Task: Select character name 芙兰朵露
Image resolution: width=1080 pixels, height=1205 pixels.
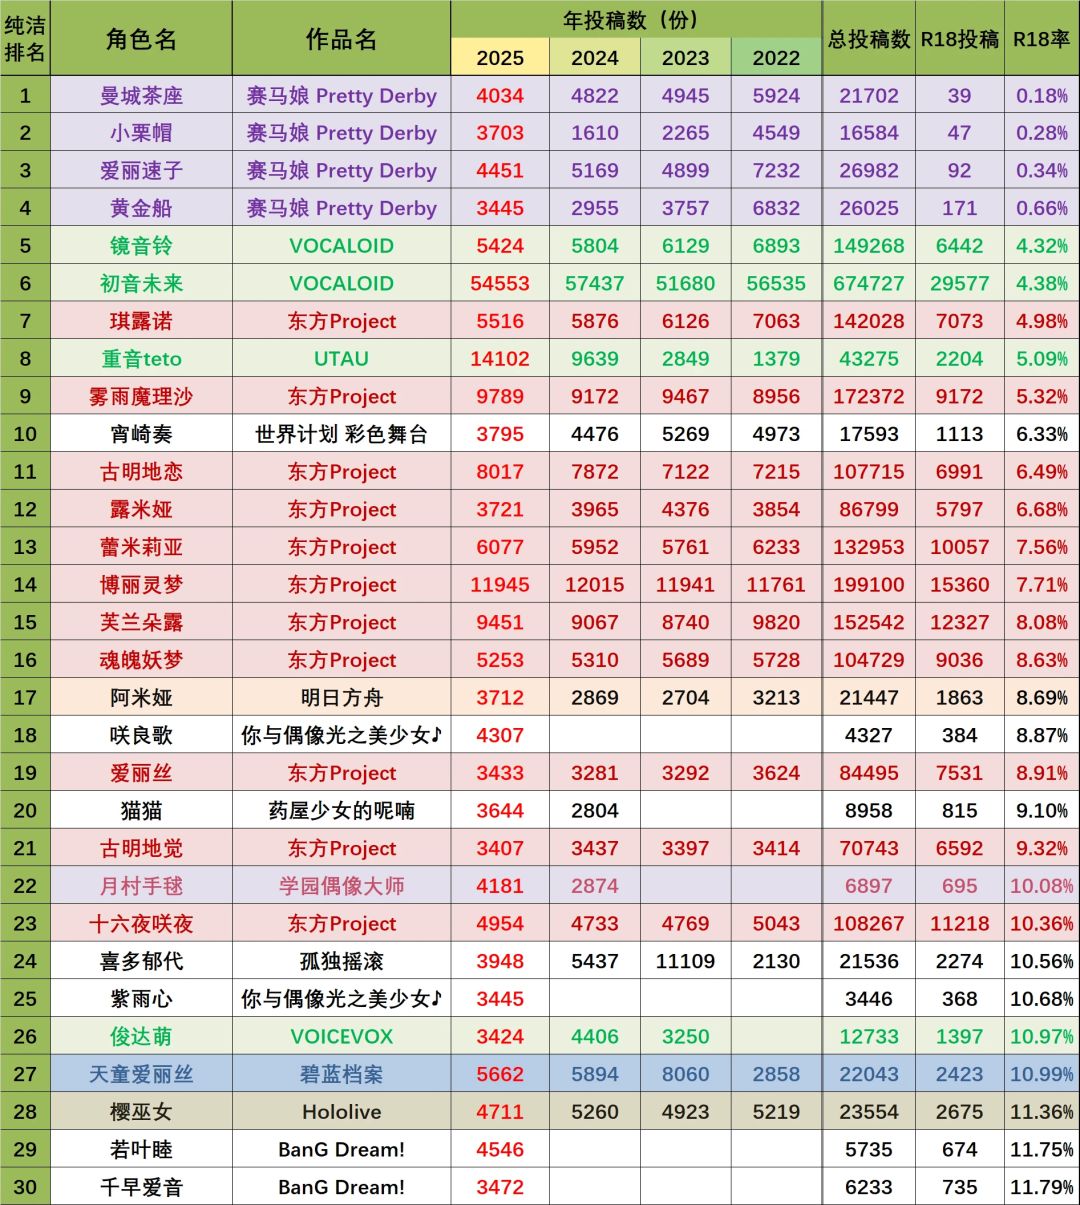Action: [x=141, y=623]
